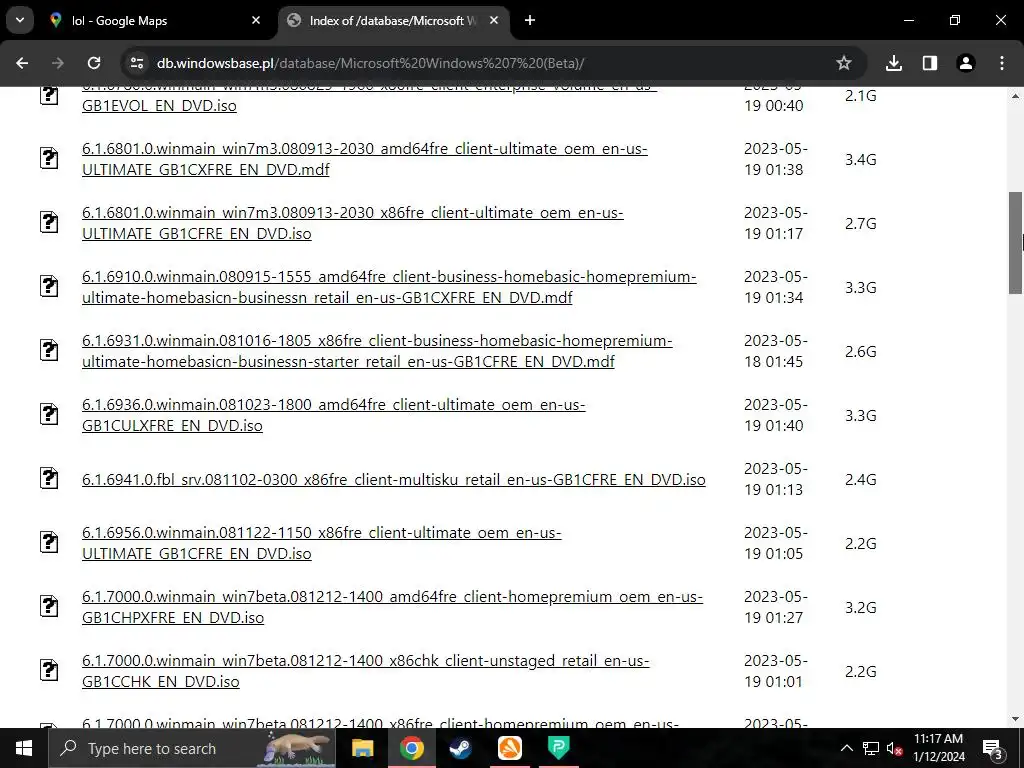Click the 3.4G size value
This screenshot has width=1024, height=768.
[861, 159]
